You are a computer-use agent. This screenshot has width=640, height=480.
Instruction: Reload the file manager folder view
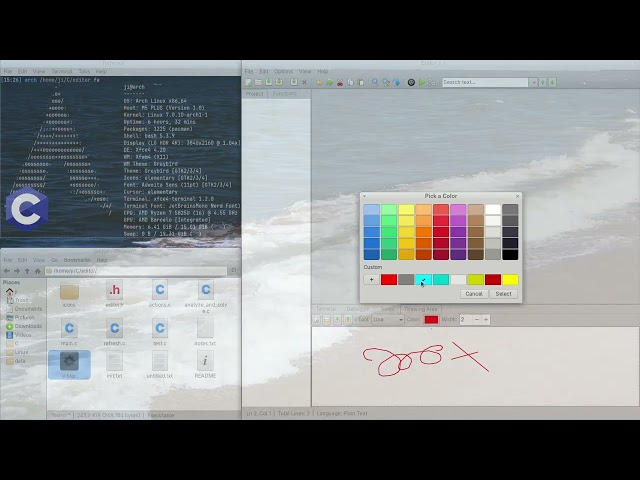click(x=234, y=271)
